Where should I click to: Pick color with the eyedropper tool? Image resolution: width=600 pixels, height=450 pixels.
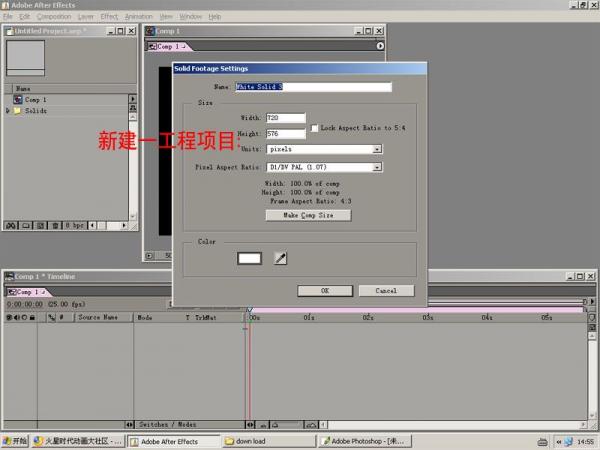tap(280, 258)
